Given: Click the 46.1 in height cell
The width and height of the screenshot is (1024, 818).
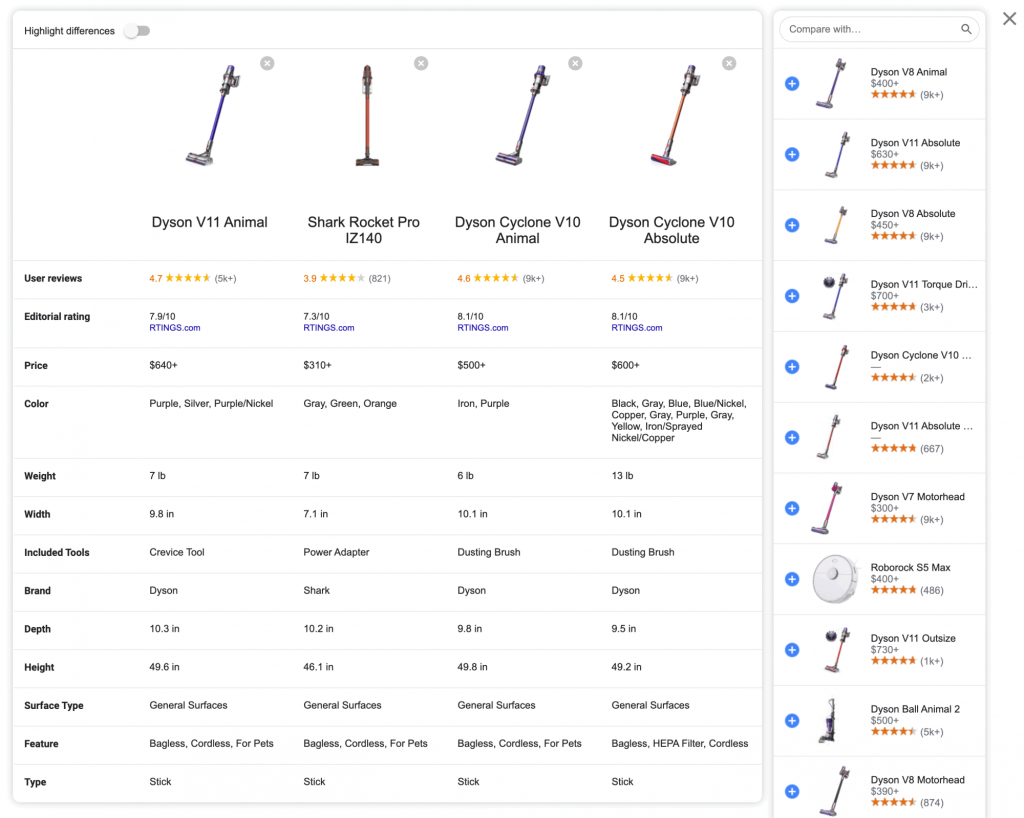Looking at the screenshot, I should (x=318, y=667).
